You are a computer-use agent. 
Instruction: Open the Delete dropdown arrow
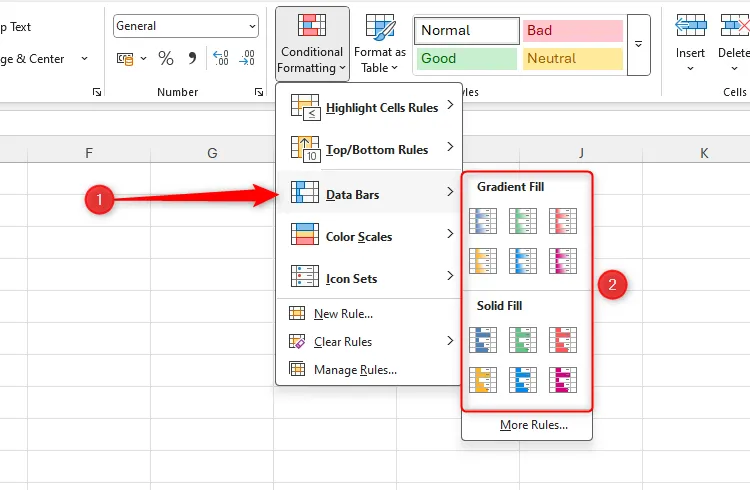[x=734, y=69]
